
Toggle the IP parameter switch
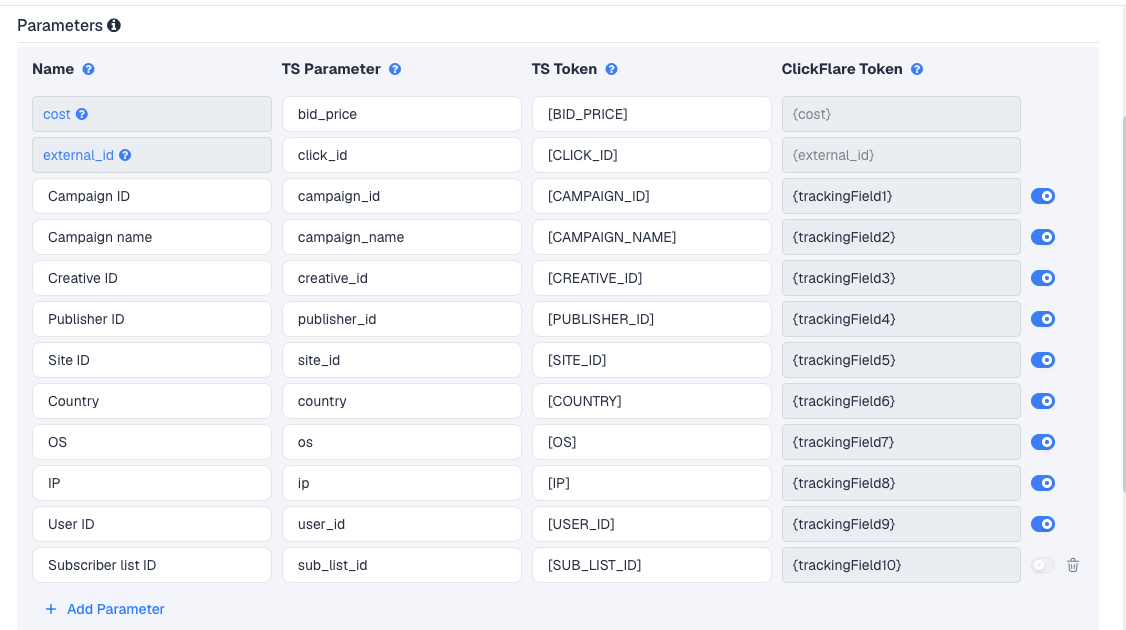(1043, 483)
